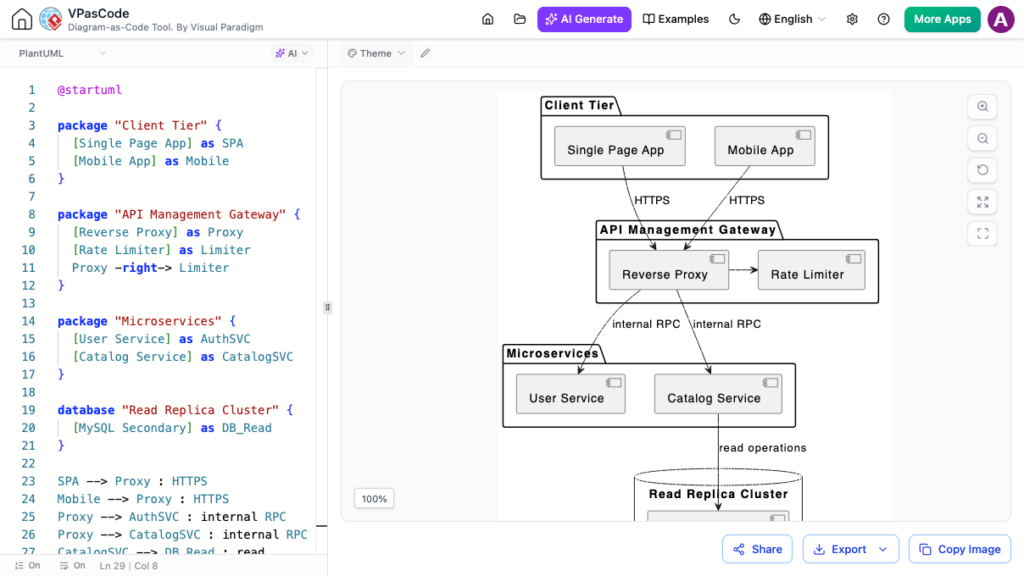Image resolution: width=1024 pixels, height=576 pixels.
Task: Open the Examples menu
Action: pos(676,19)
